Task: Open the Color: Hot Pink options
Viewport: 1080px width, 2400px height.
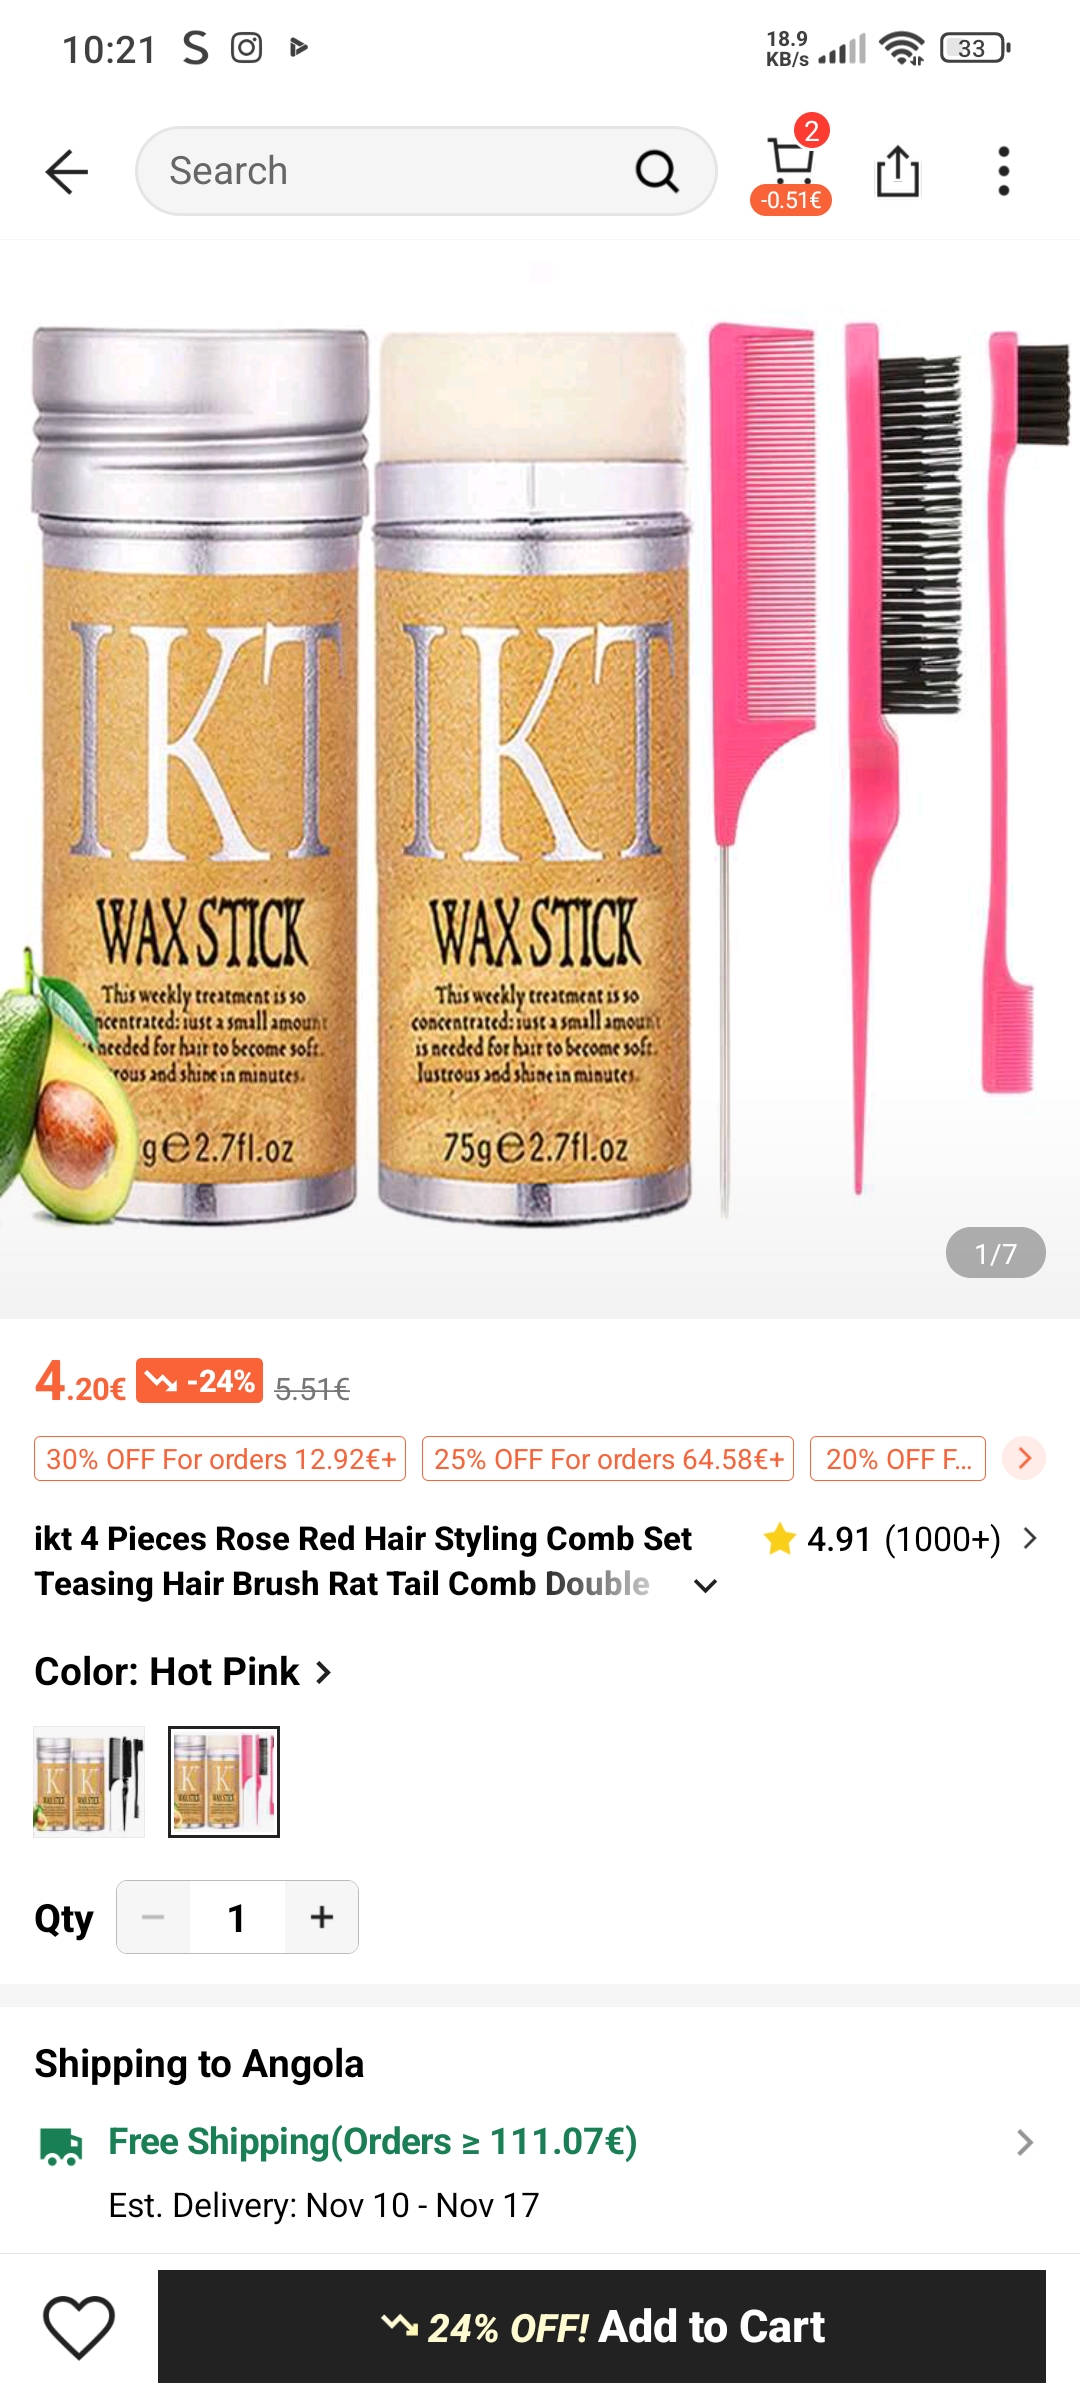Action: tap(183, 1672)
